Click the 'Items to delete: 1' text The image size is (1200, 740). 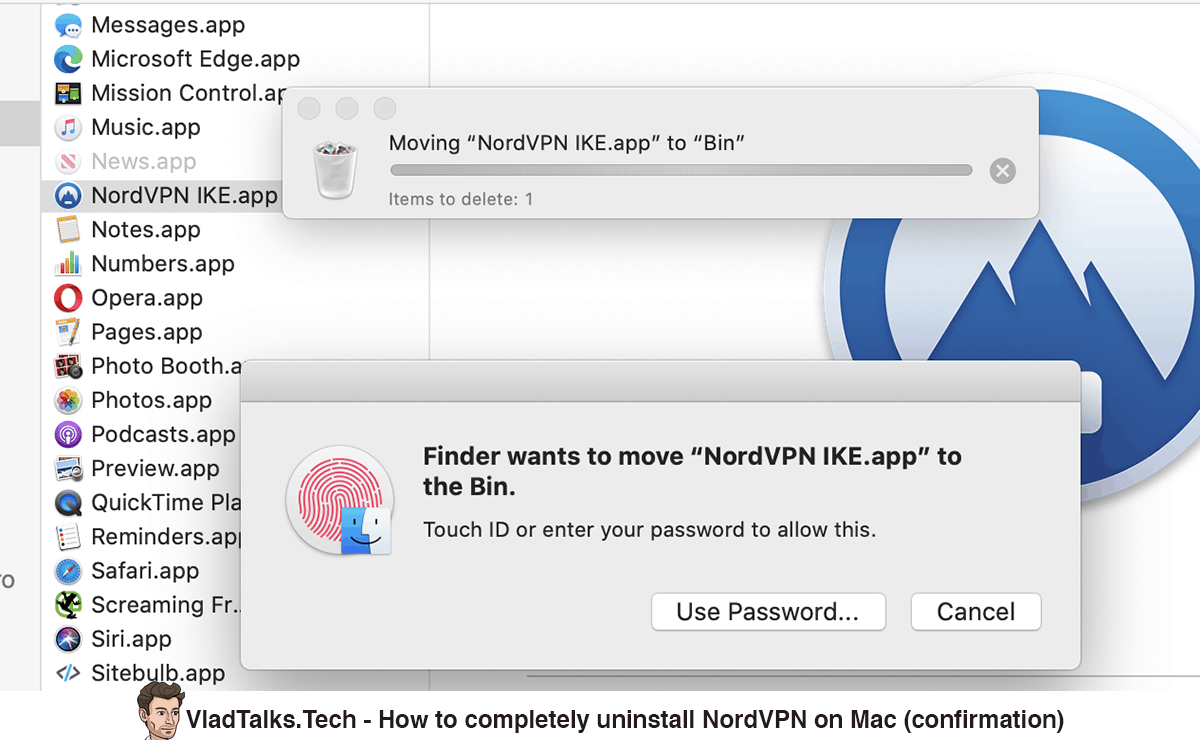pos(461,199)
